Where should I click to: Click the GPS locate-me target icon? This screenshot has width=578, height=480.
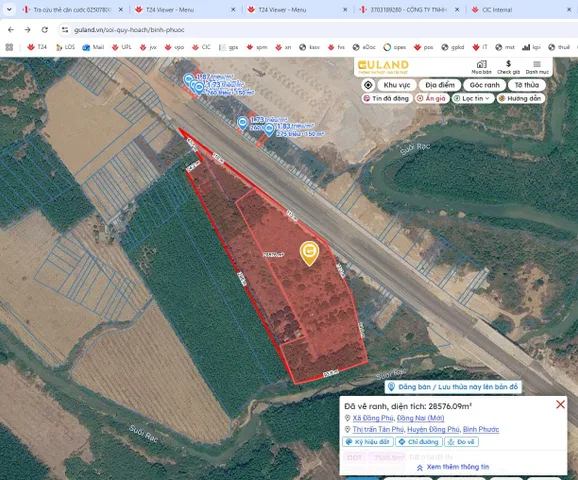368,85
